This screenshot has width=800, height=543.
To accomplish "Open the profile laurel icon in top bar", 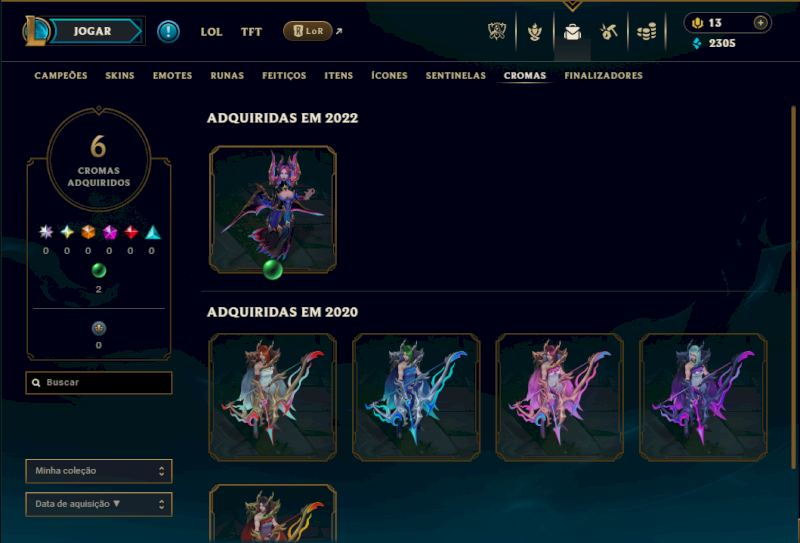I will 535,32.
